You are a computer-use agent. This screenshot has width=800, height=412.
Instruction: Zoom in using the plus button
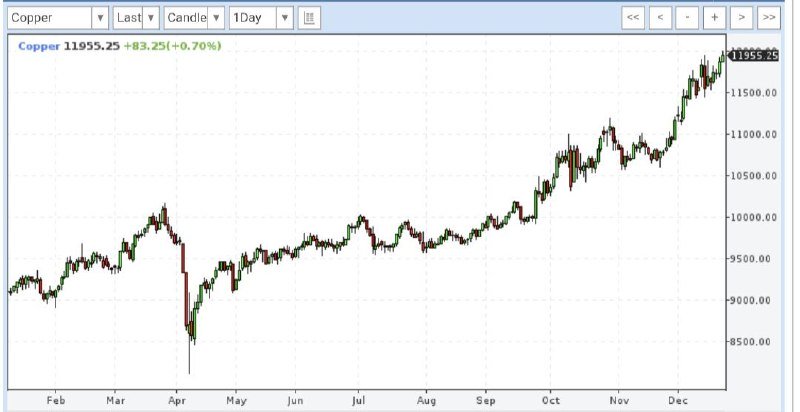click(x=714, y=18)
